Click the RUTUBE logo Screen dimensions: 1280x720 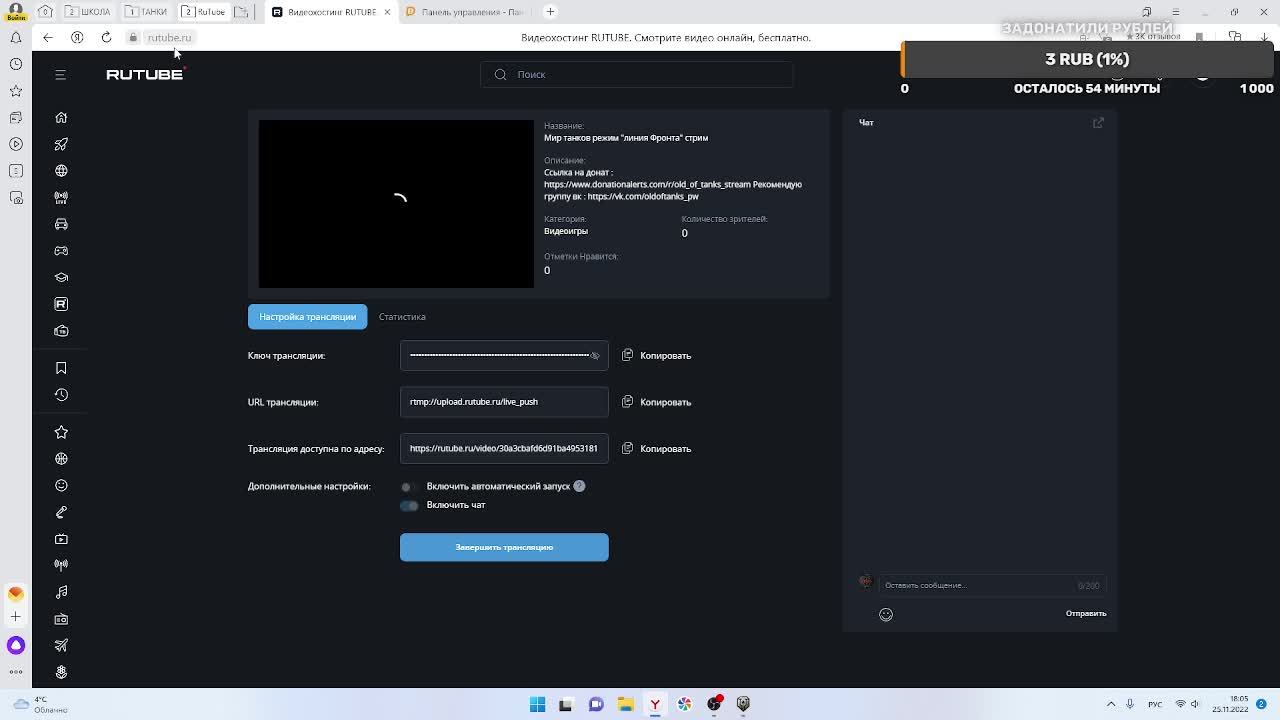coord(146,74)
